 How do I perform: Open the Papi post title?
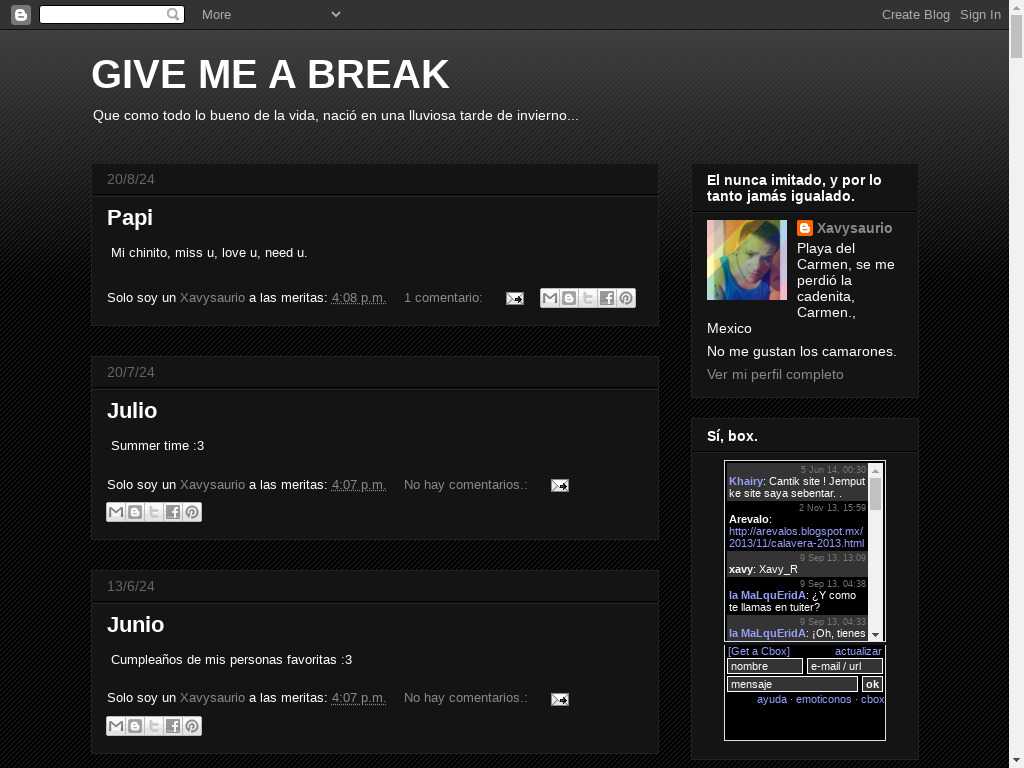click(130, 217)
